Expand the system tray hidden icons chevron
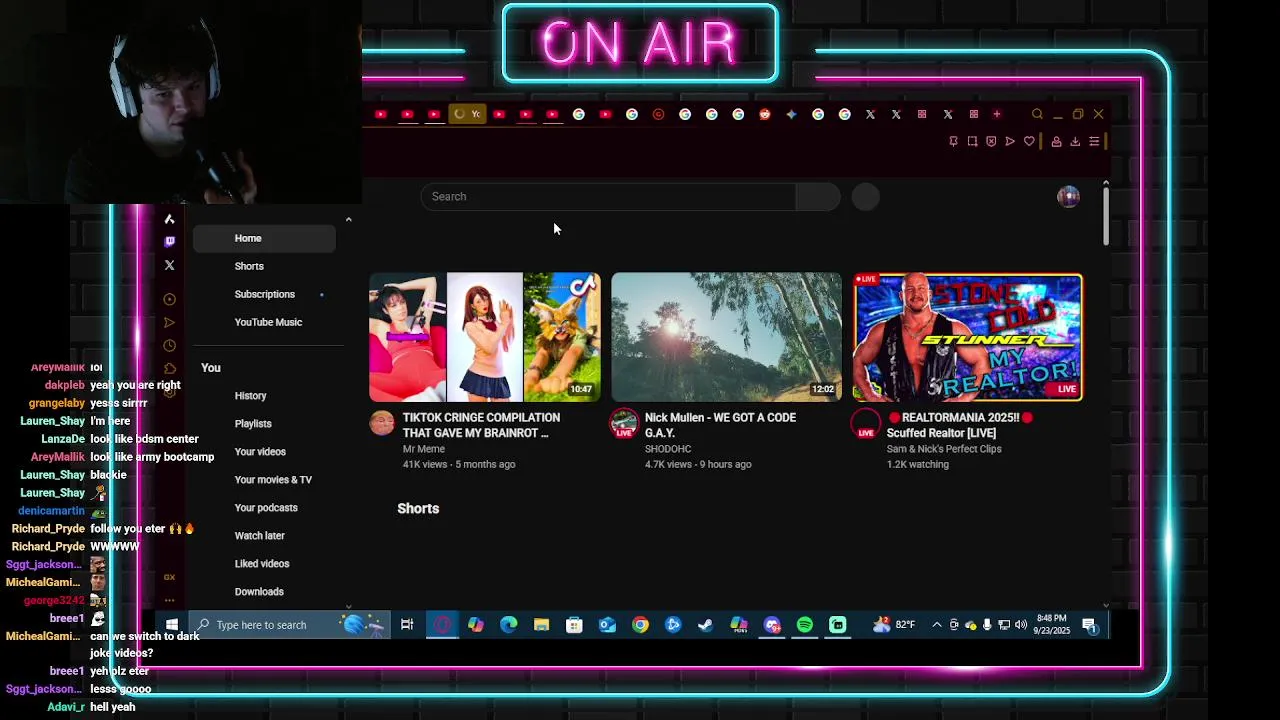1280x720 pixels. tap(936, 625)
